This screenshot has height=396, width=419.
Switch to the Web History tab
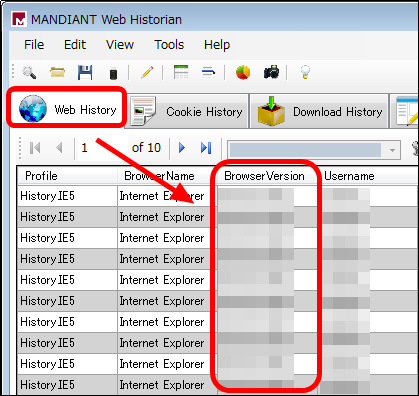68,109
